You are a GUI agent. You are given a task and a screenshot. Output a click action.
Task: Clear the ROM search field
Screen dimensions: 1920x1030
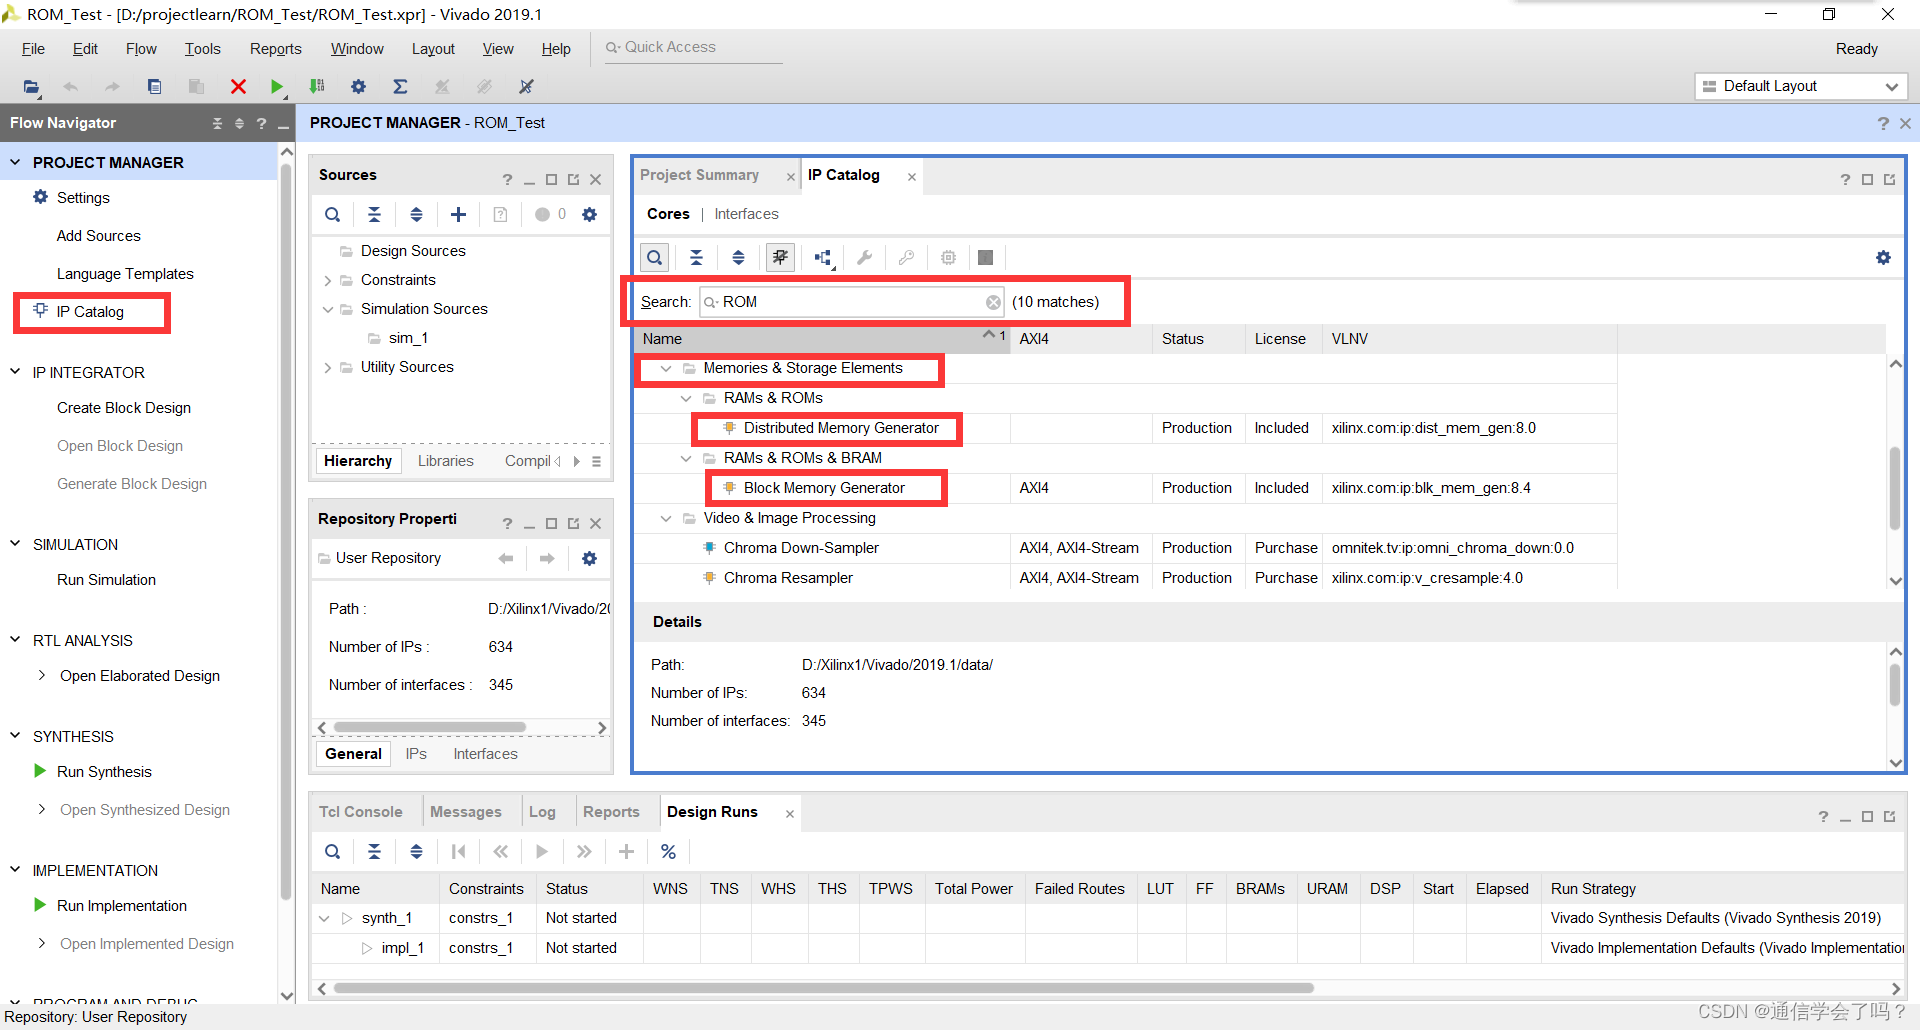(x=993, y=302)
